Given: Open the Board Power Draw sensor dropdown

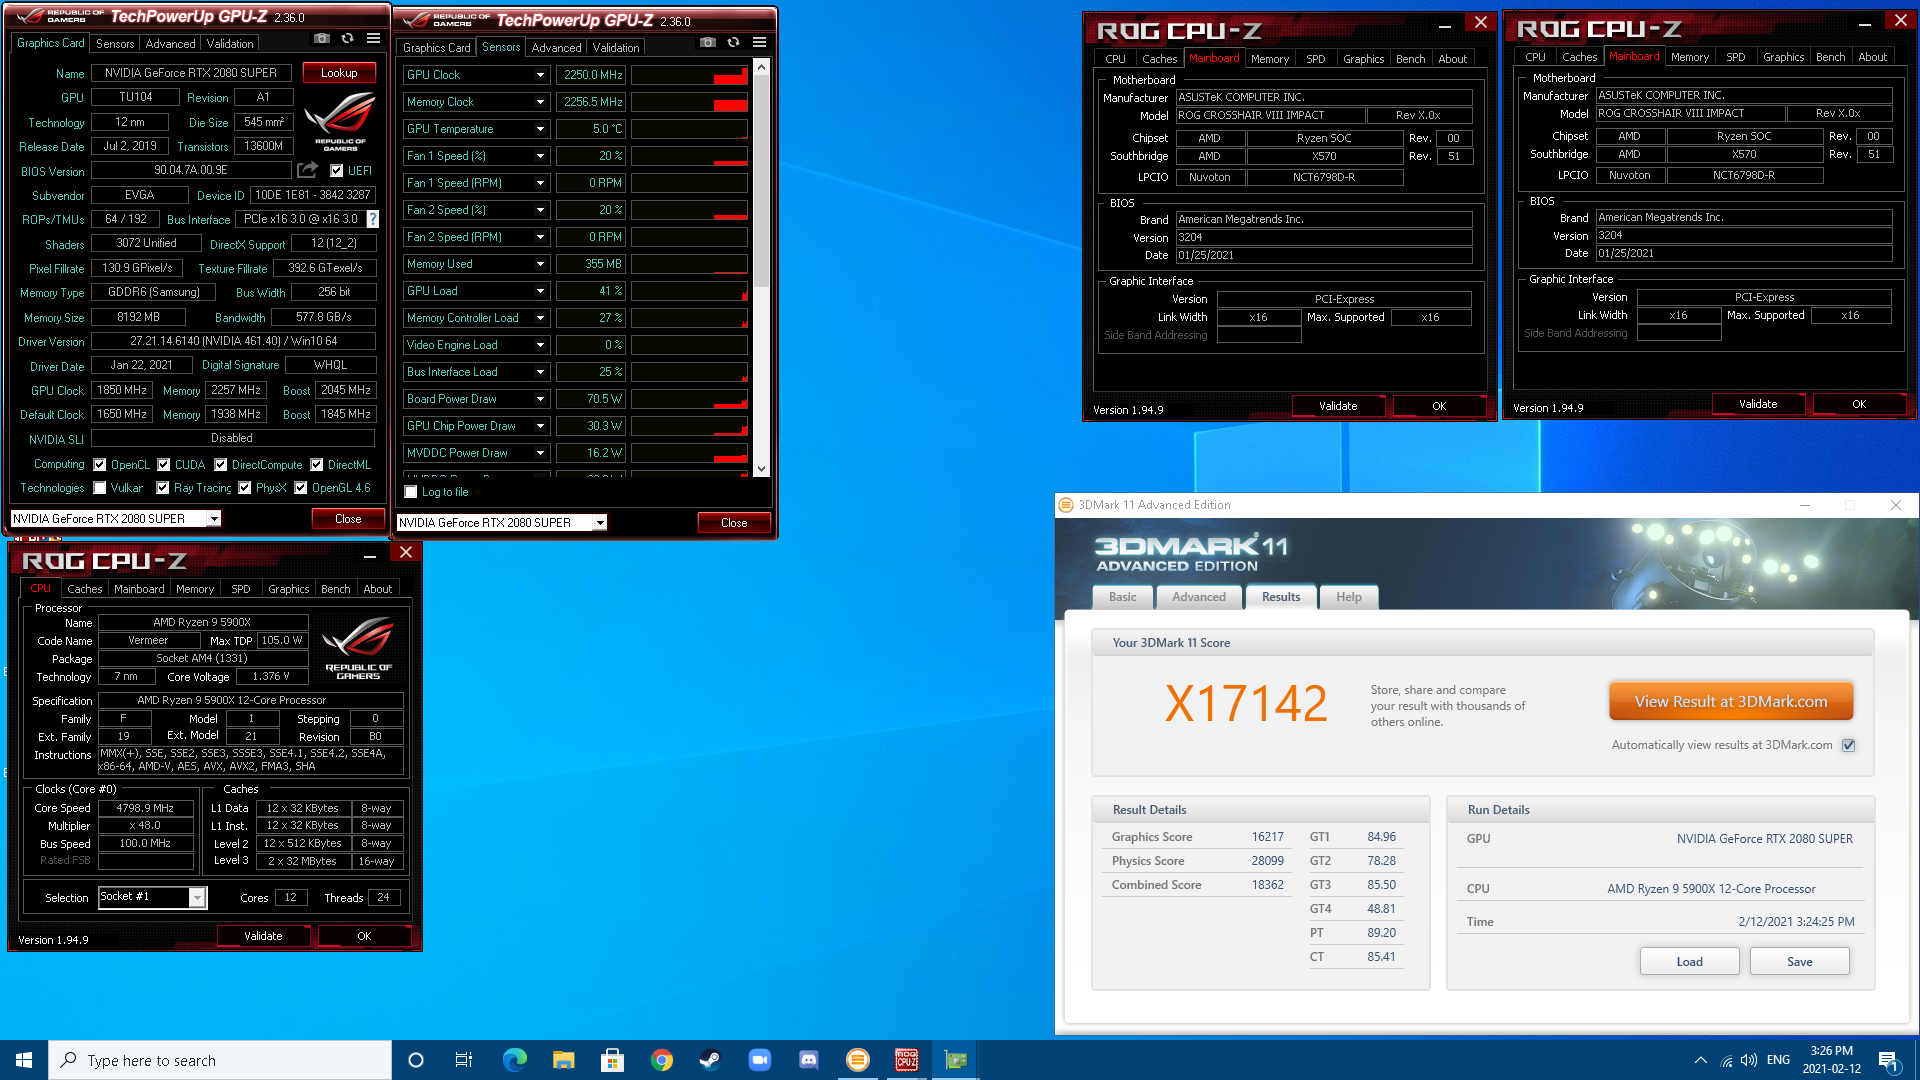Looking at the screenshot, I should 540,399.
